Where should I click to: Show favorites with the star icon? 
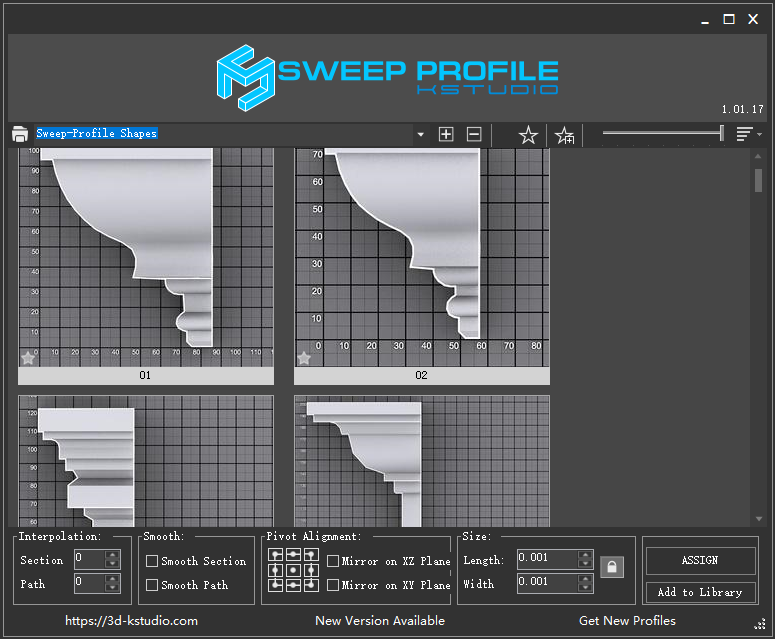528,135
